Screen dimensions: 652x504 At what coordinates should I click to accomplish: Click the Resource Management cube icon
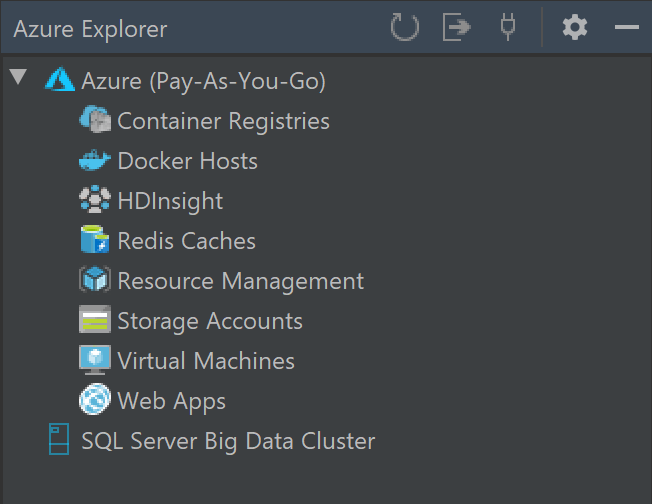(95, 279)
